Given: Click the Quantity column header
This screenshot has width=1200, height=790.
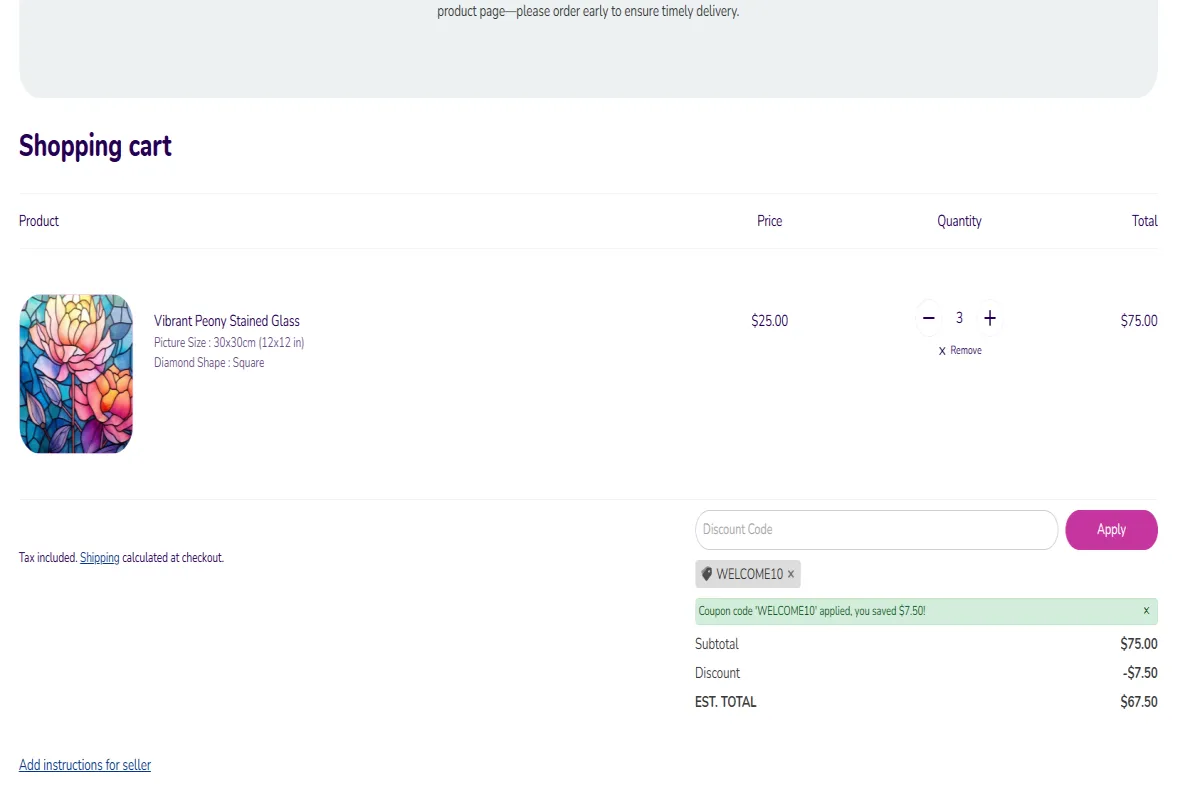Looking at the screenshot, I should pyautogui.click(x=959, y=221).
